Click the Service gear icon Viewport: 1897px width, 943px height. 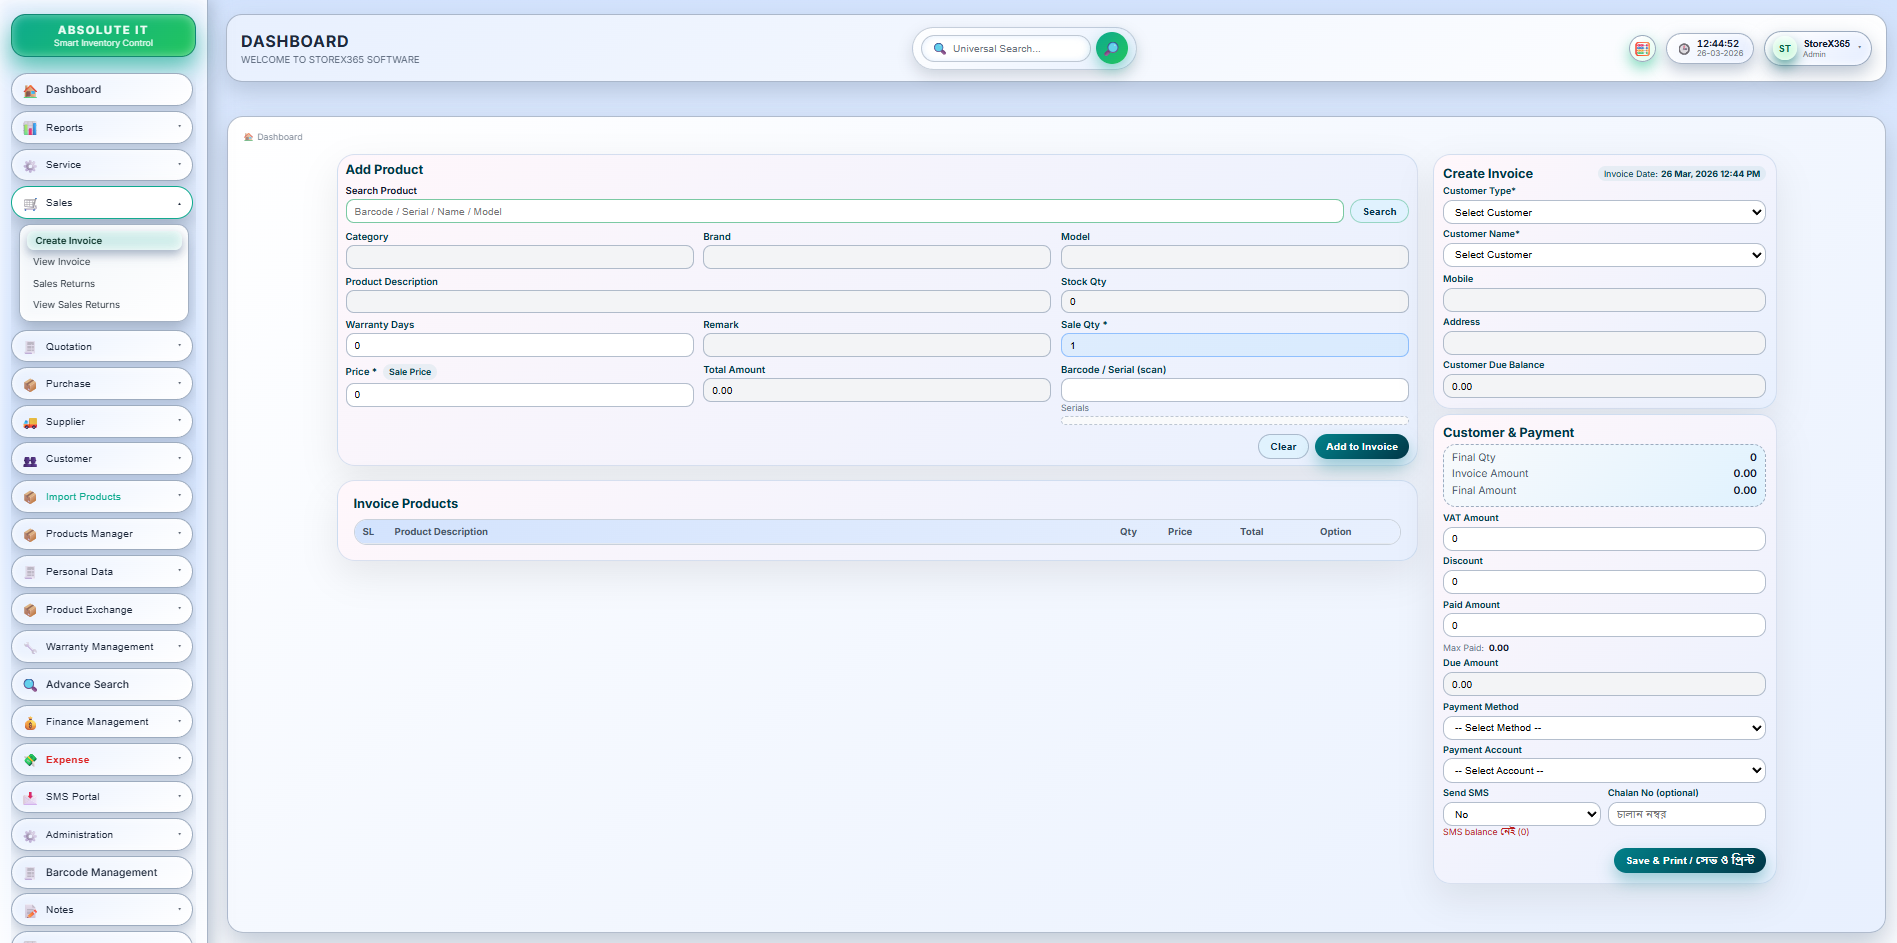coord(29,165)
